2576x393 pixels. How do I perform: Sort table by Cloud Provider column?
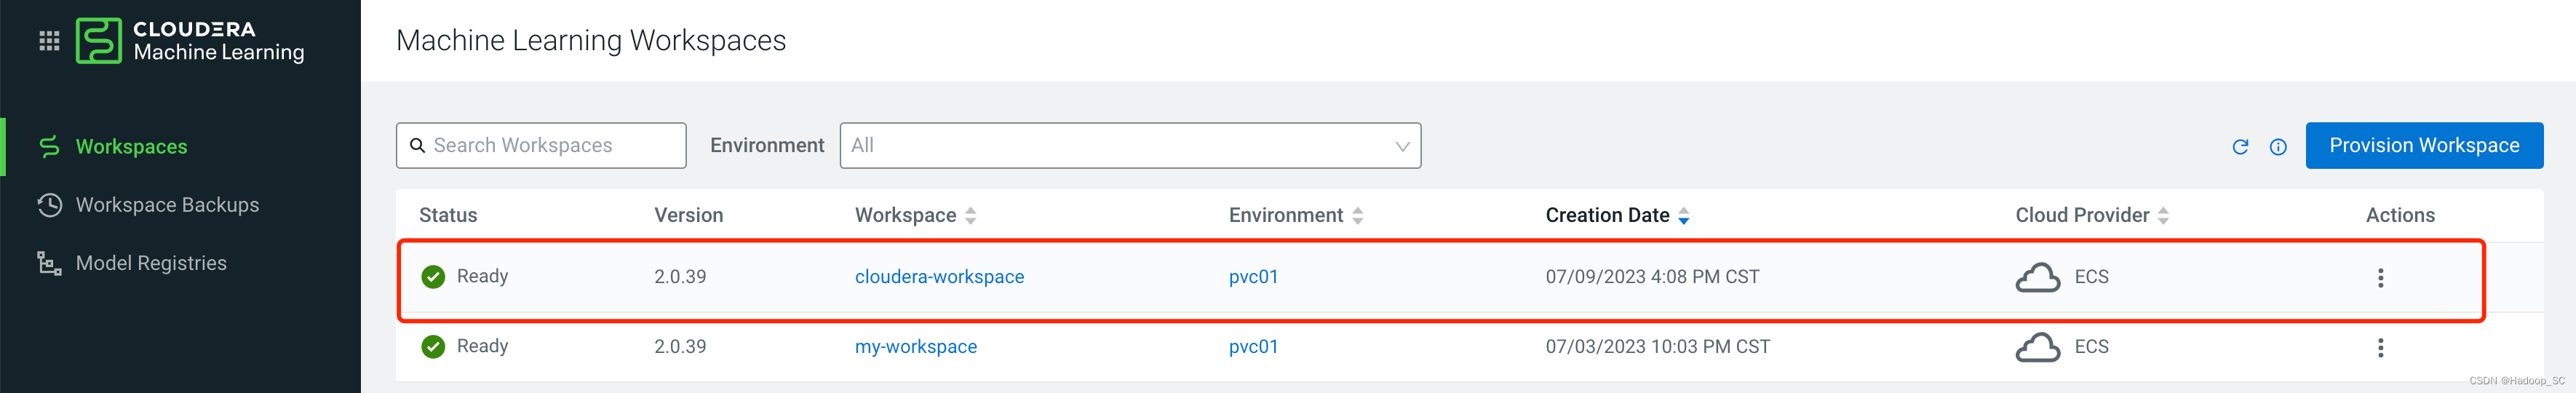click(x=2163, y=216)
